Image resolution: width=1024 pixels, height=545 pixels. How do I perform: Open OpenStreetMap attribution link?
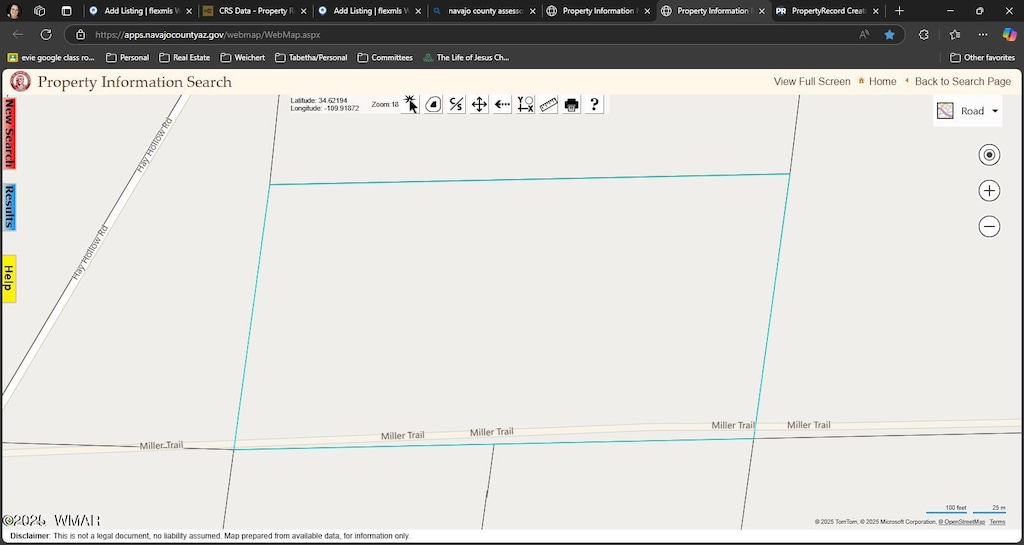961,522
